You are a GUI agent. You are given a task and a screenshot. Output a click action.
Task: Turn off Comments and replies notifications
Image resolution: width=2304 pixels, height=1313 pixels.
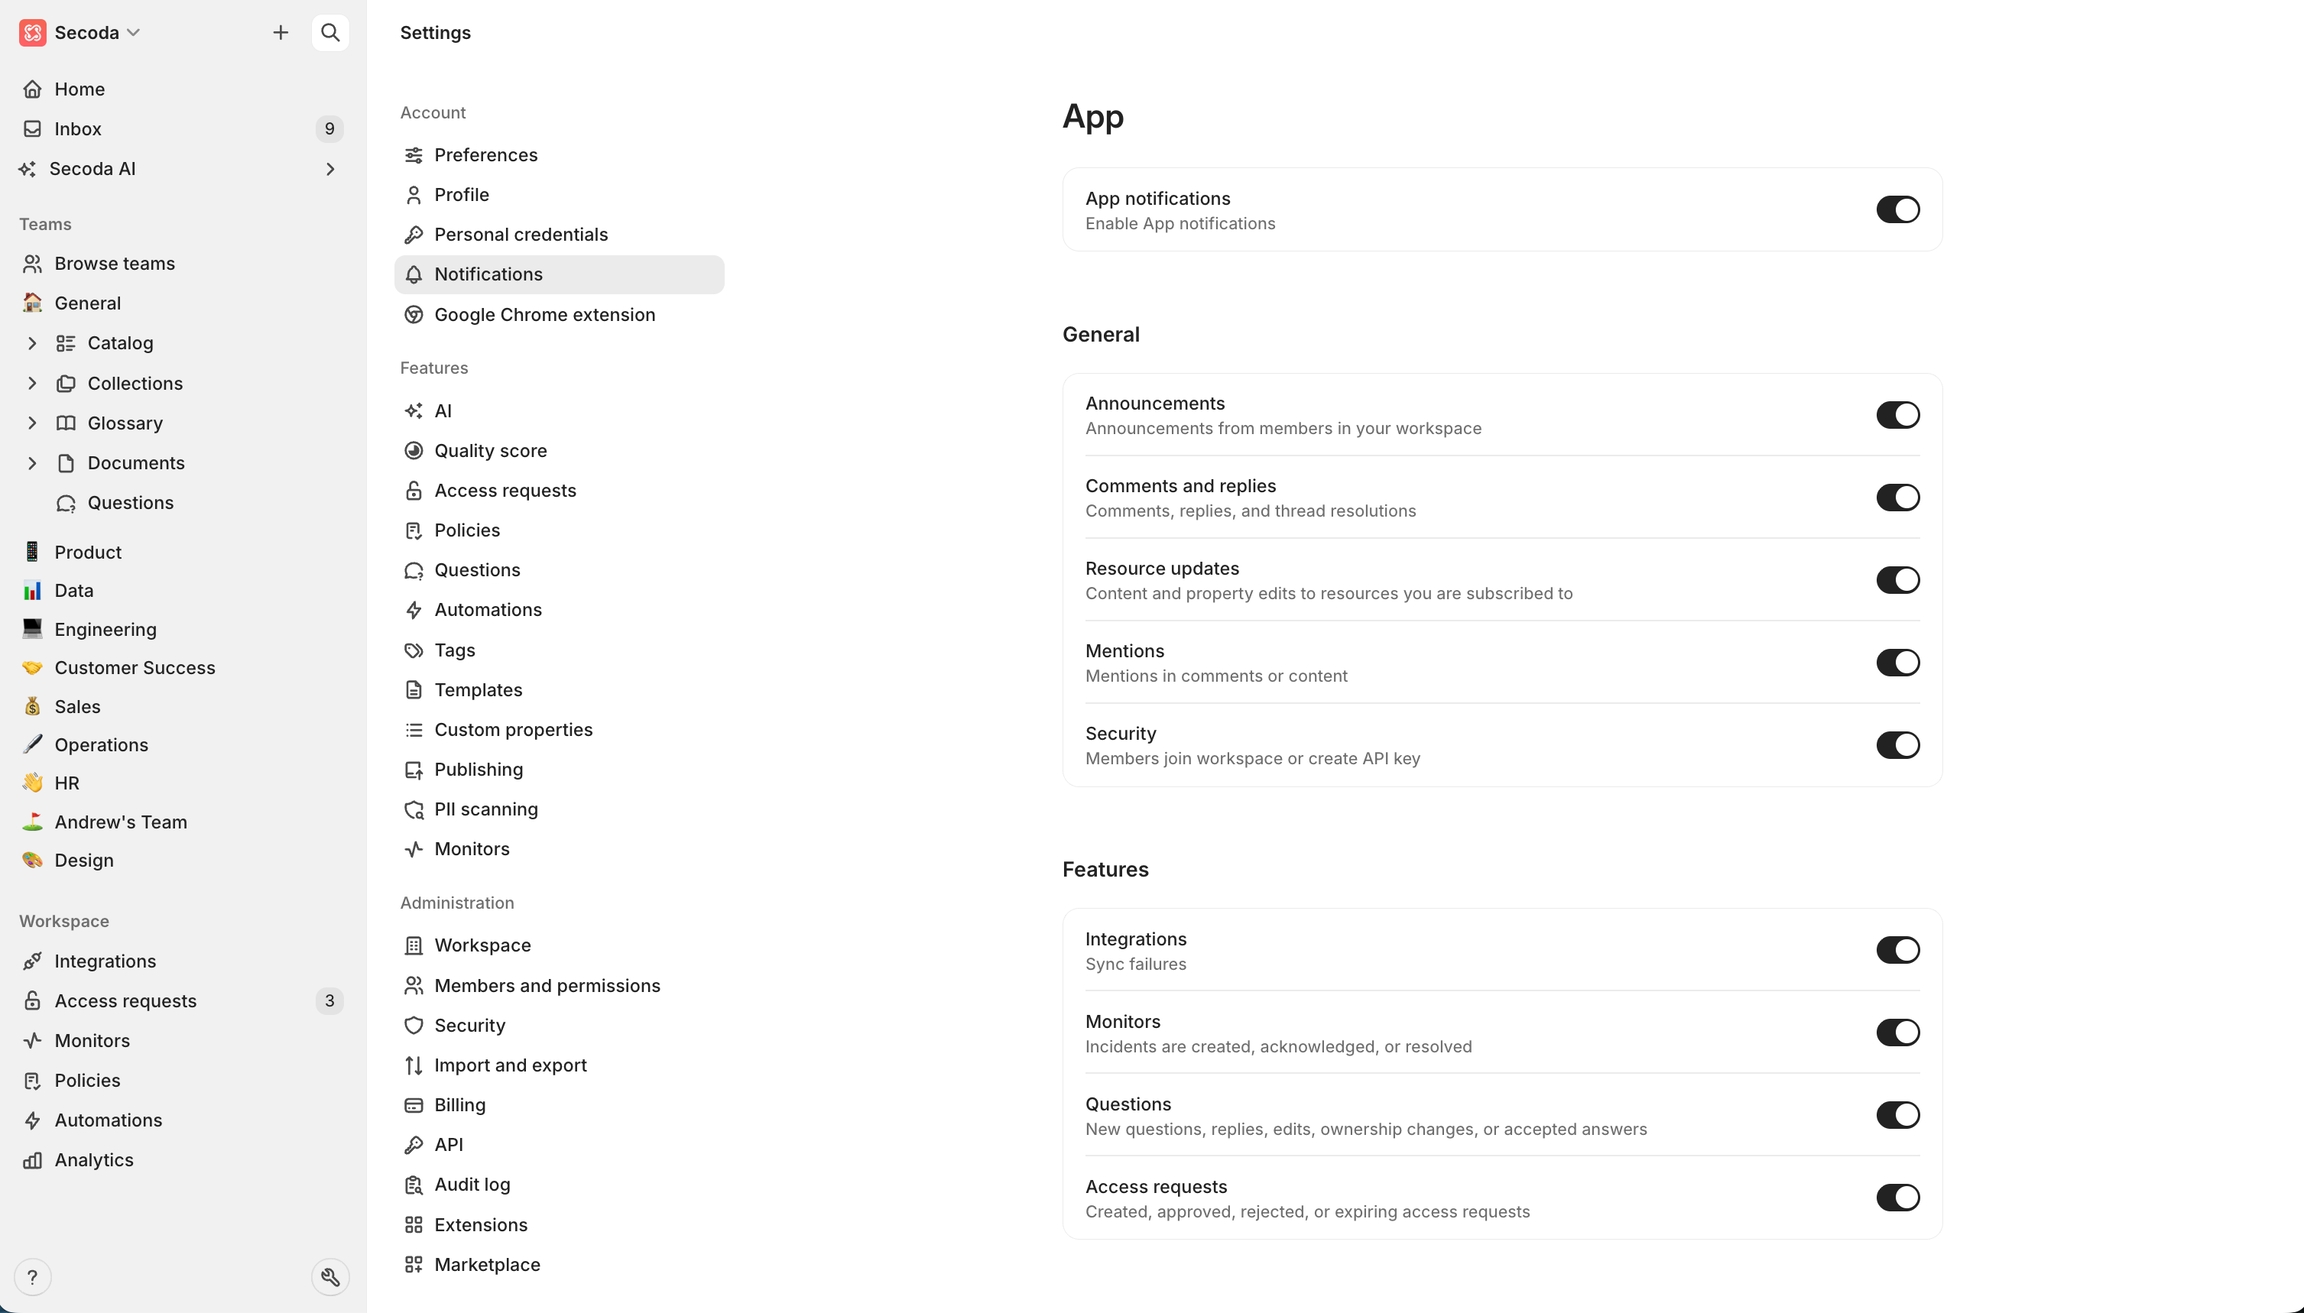pos(1897,498)
